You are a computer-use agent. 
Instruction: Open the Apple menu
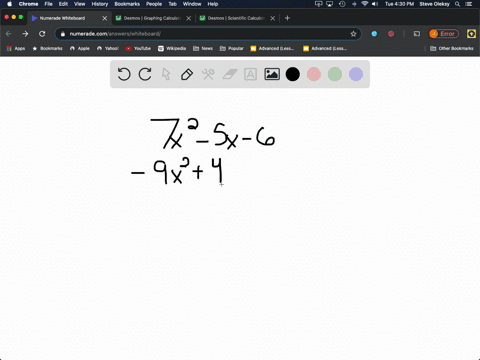[x=9, y=4]
